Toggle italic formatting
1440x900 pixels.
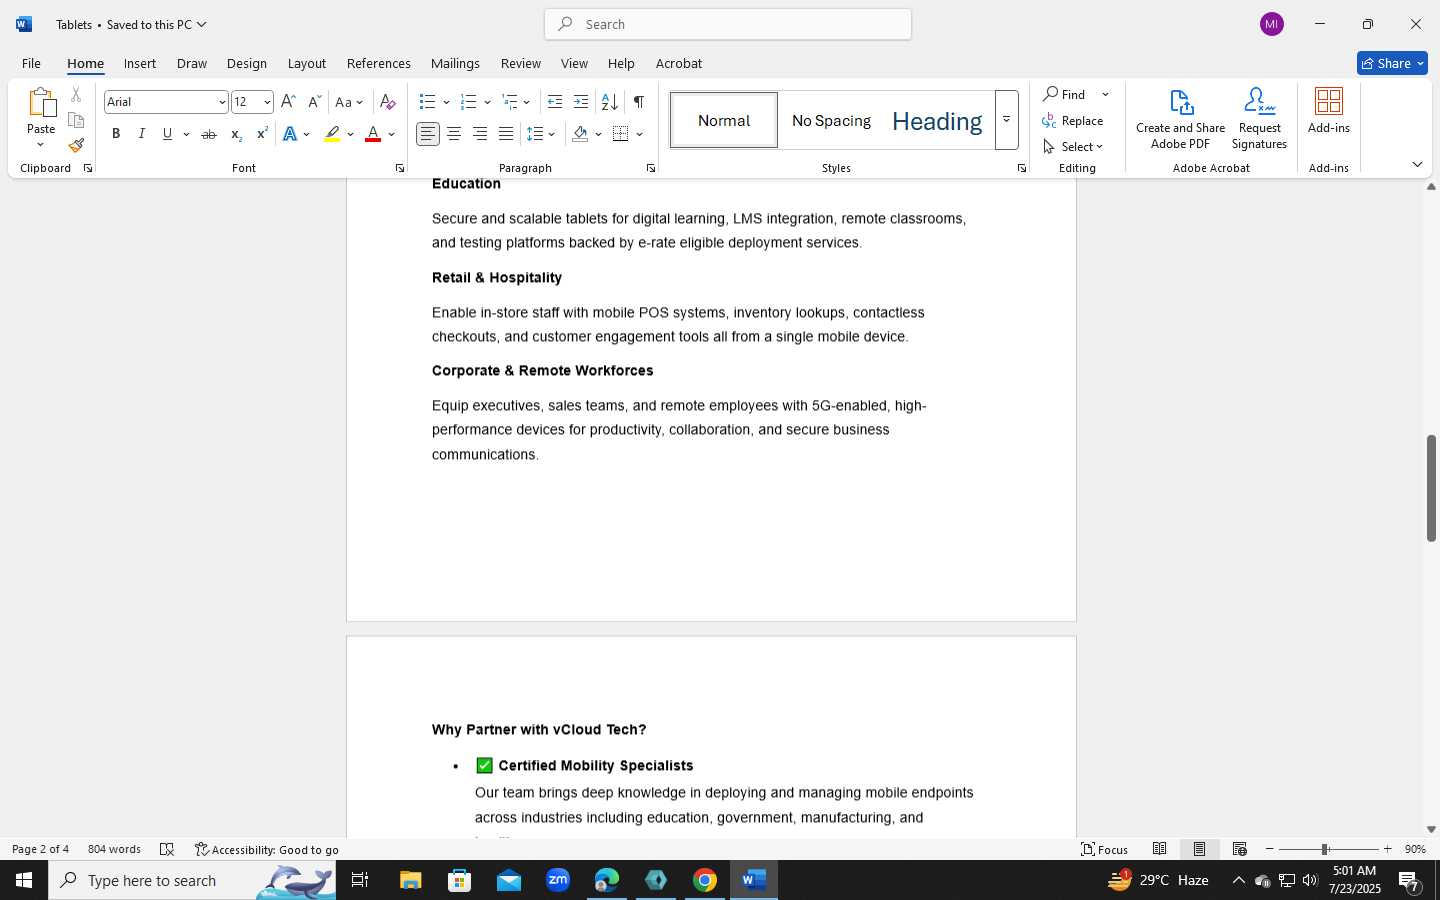click(x=141, y=134)
